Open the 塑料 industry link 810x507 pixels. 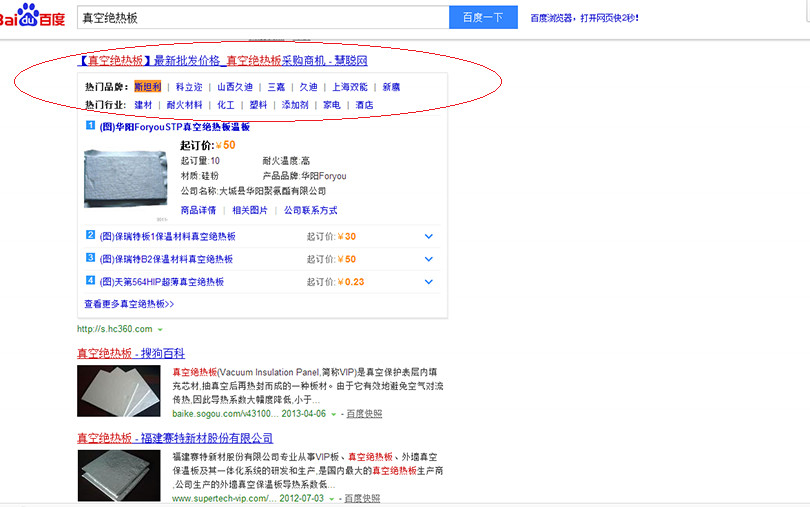pos(258,105)
